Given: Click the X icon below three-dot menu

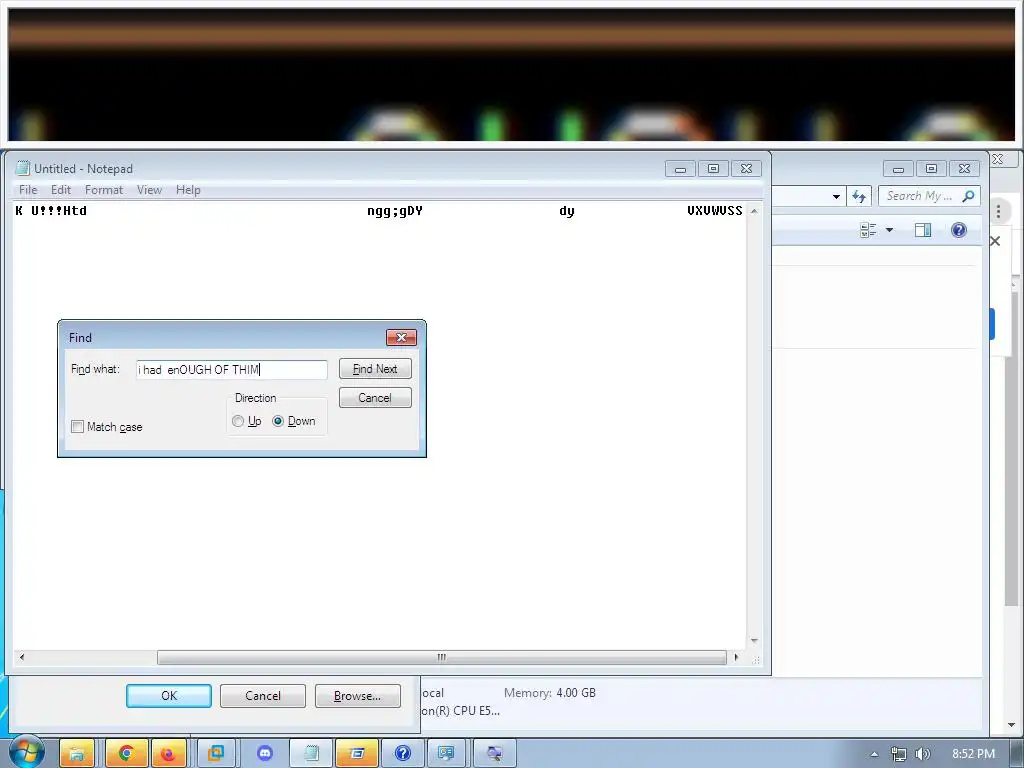Looking at the screenshot, I should [995, 241].
